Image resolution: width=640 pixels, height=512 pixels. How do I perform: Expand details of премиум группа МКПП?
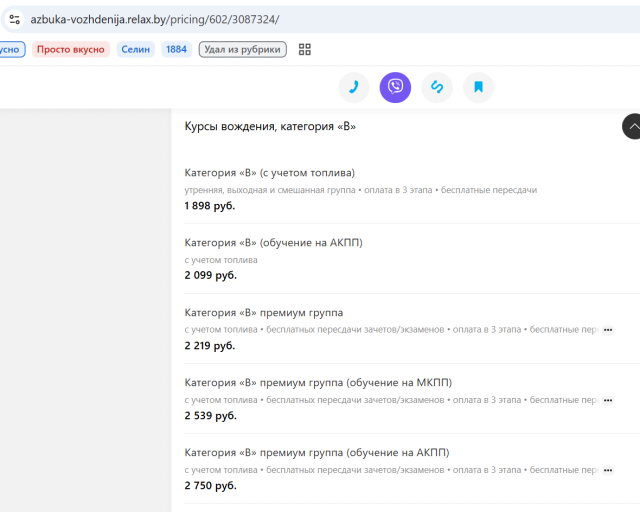pos(608,400)
